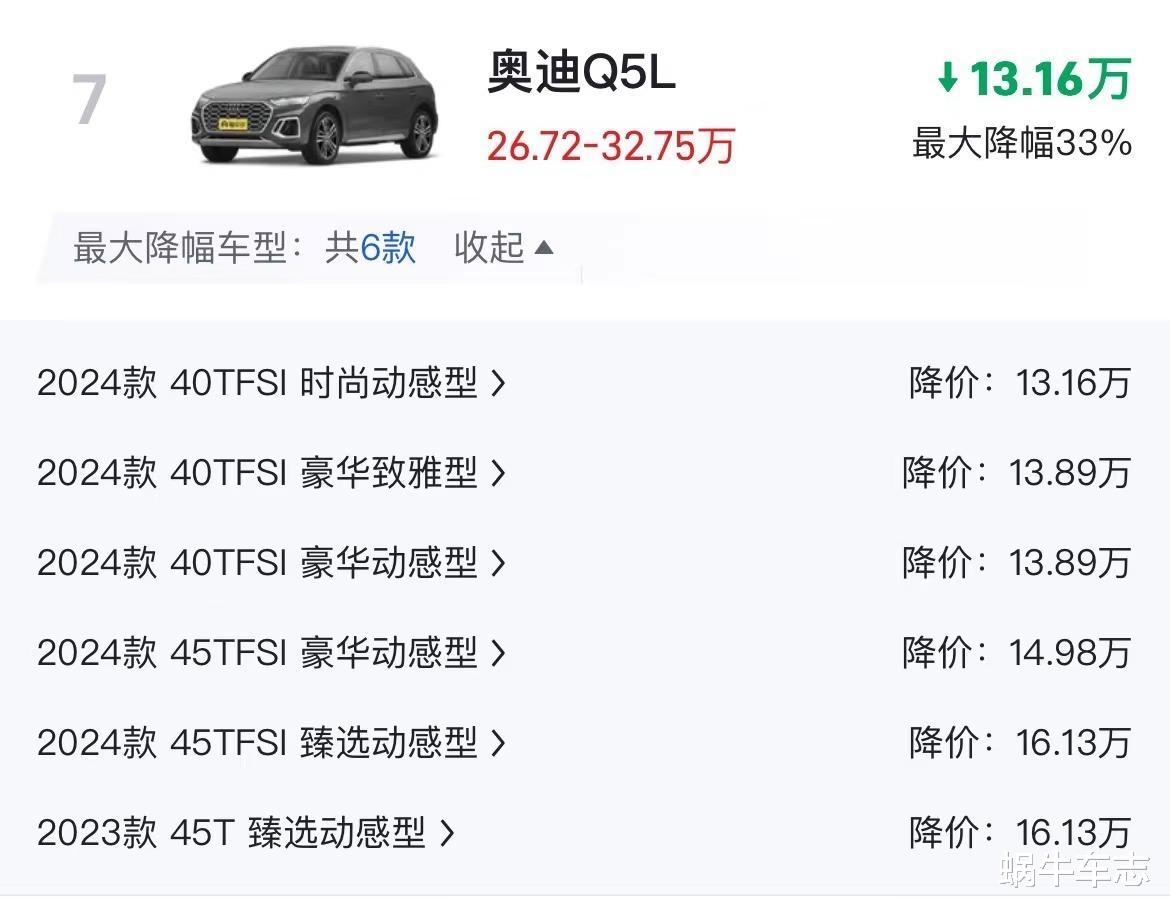Open 2024款 40TFSI 豪华动感型 chevron

498,563
